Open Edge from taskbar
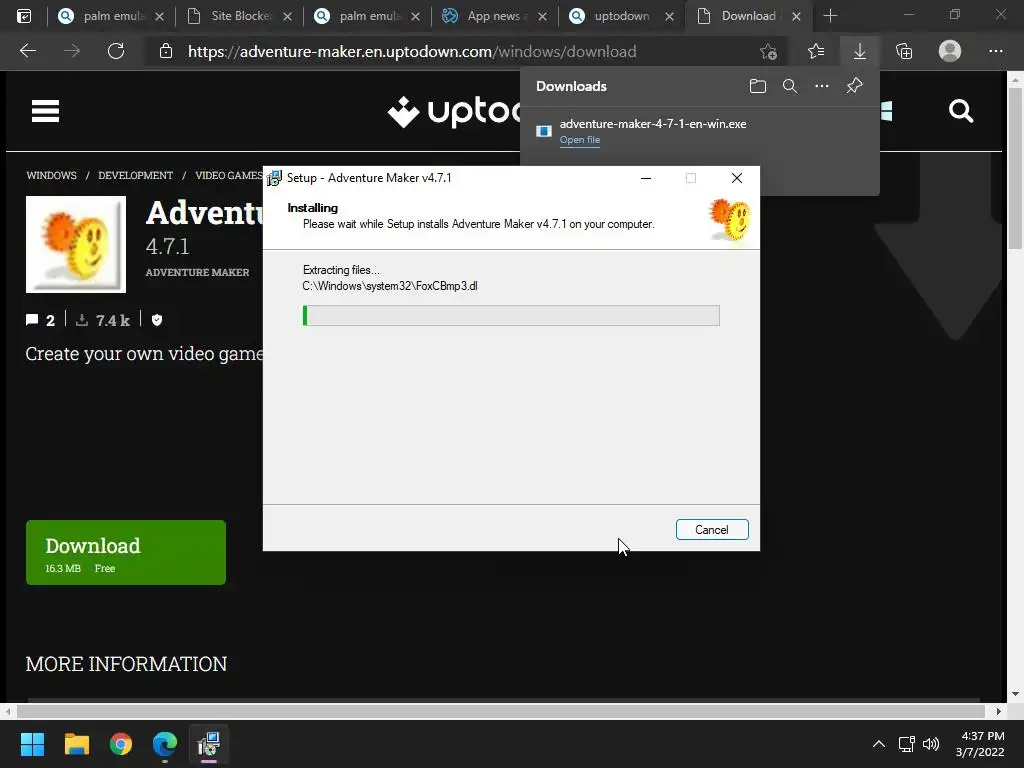1024x768 pixels. pyautogui.click(x=165, y=744)
